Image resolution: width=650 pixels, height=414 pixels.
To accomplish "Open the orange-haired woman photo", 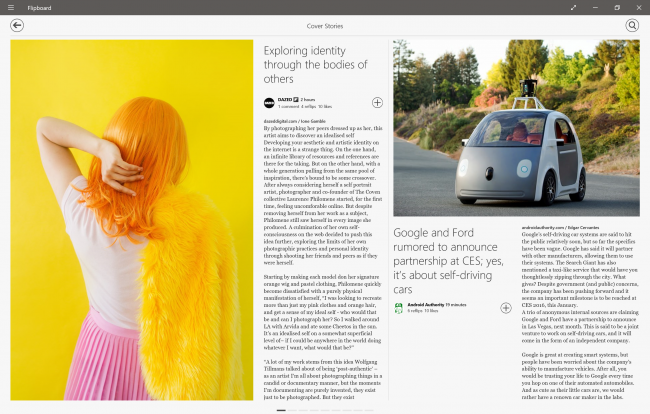I will 132,220.
